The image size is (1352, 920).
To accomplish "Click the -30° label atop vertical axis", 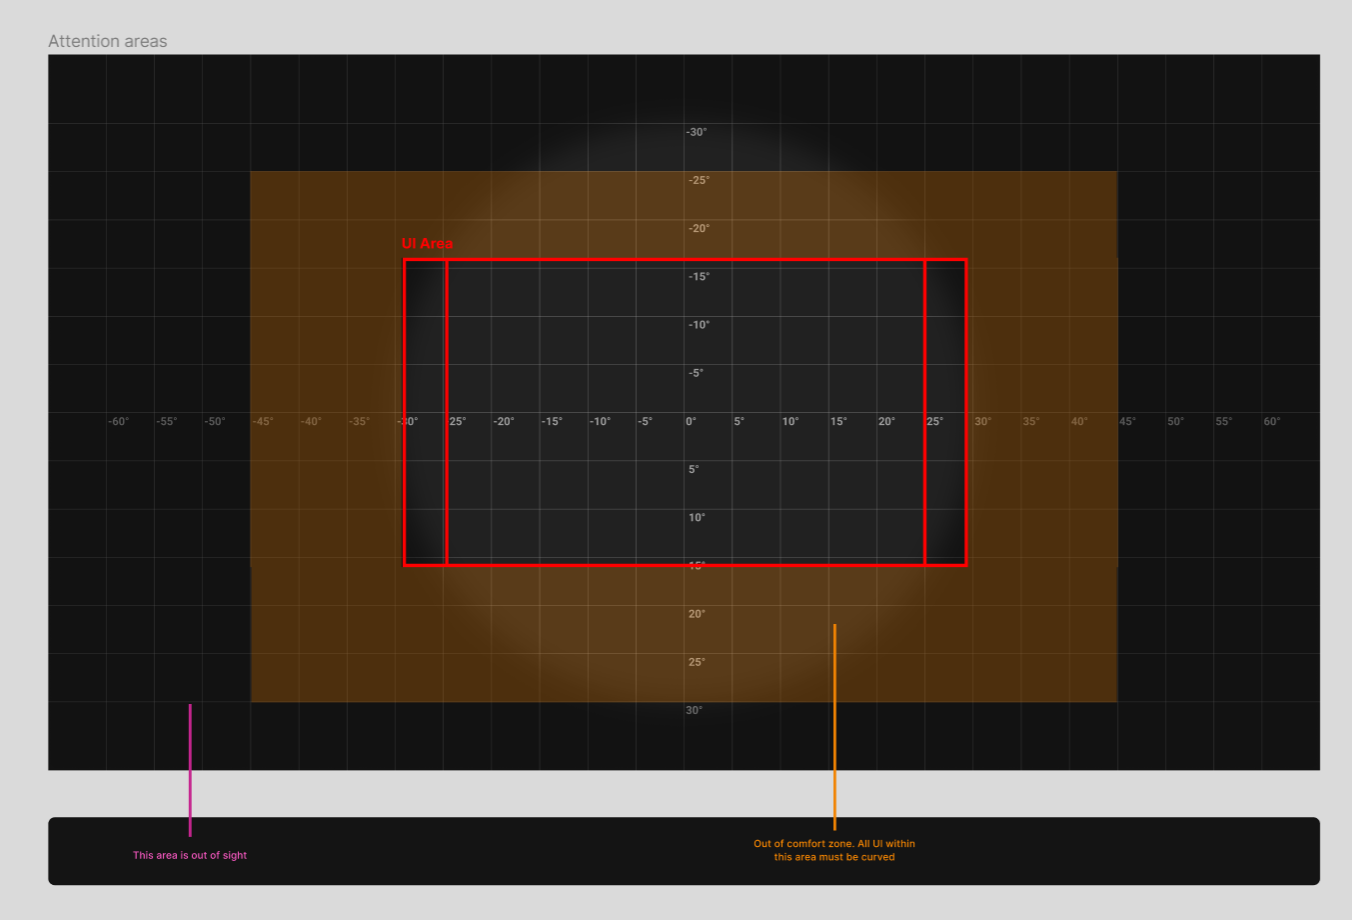I will tap(696, 132).
